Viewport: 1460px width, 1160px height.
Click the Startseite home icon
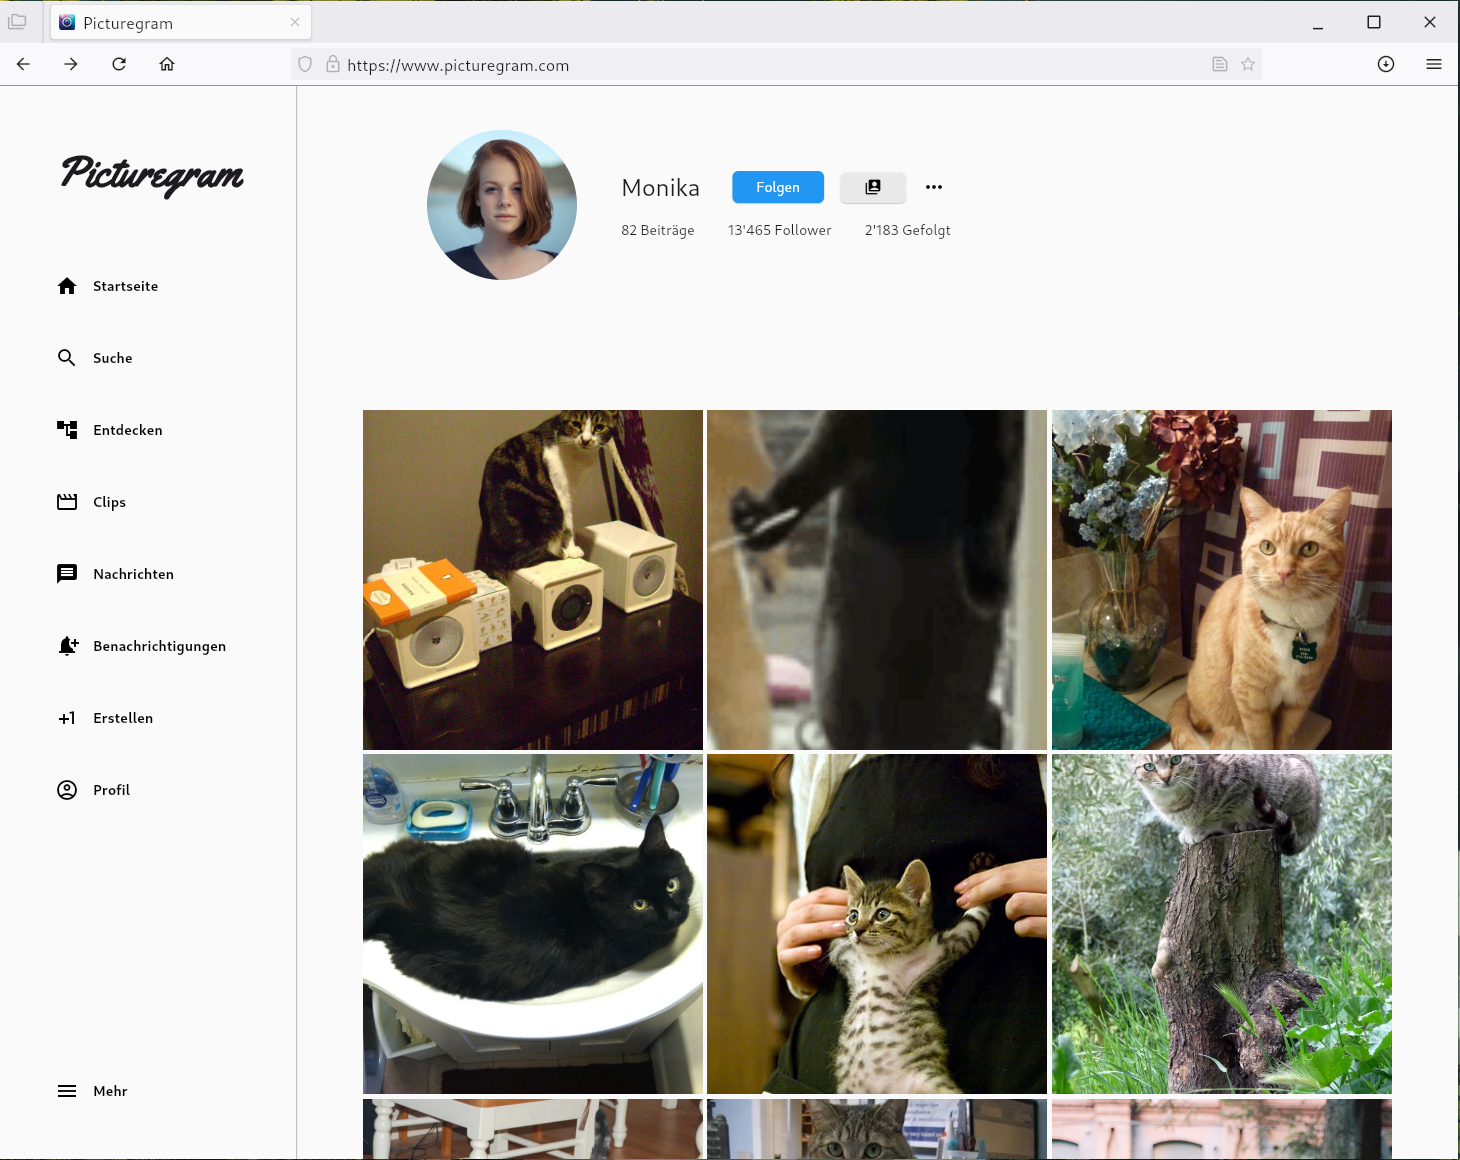tap(67, 286)
